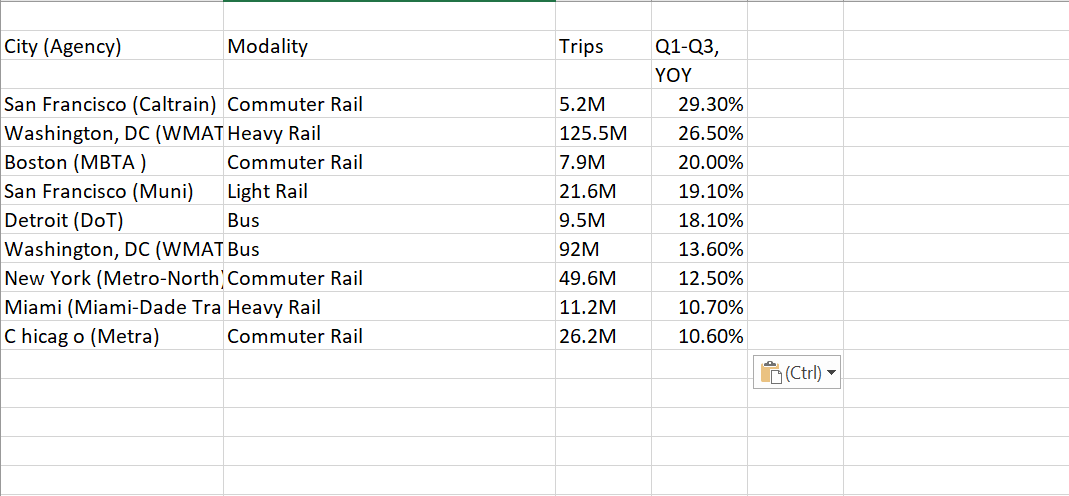The height and width of the screenshot is (496, 1069).
Task: Click the cell containing "YOY"
Action: (674, 75)
